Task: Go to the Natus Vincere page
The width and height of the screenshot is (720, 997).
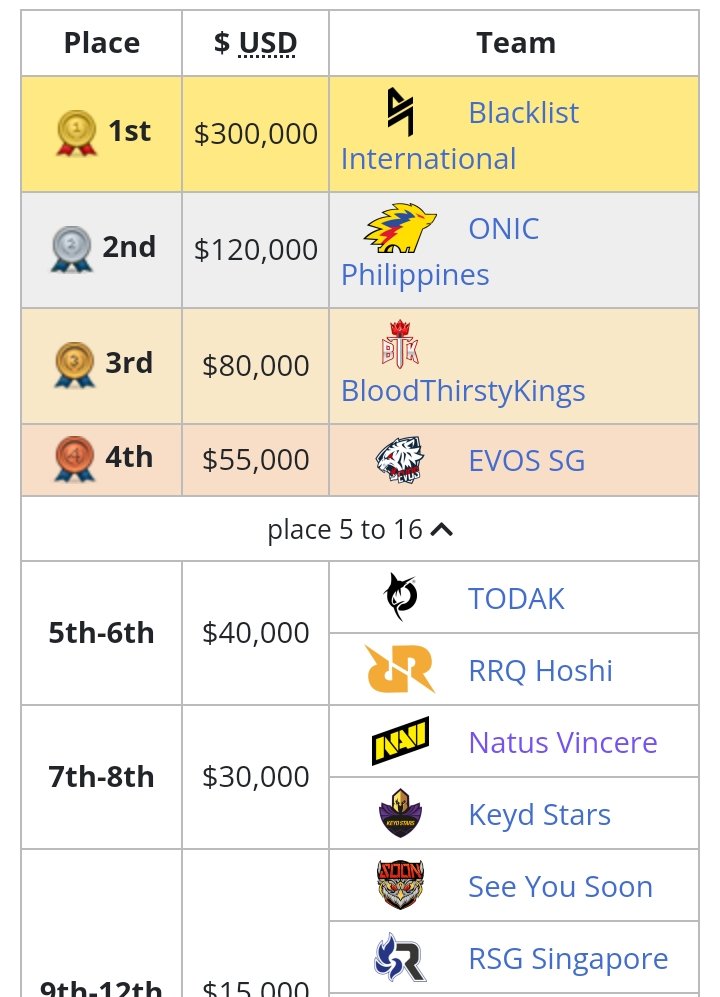Action: tap(562, 743)
